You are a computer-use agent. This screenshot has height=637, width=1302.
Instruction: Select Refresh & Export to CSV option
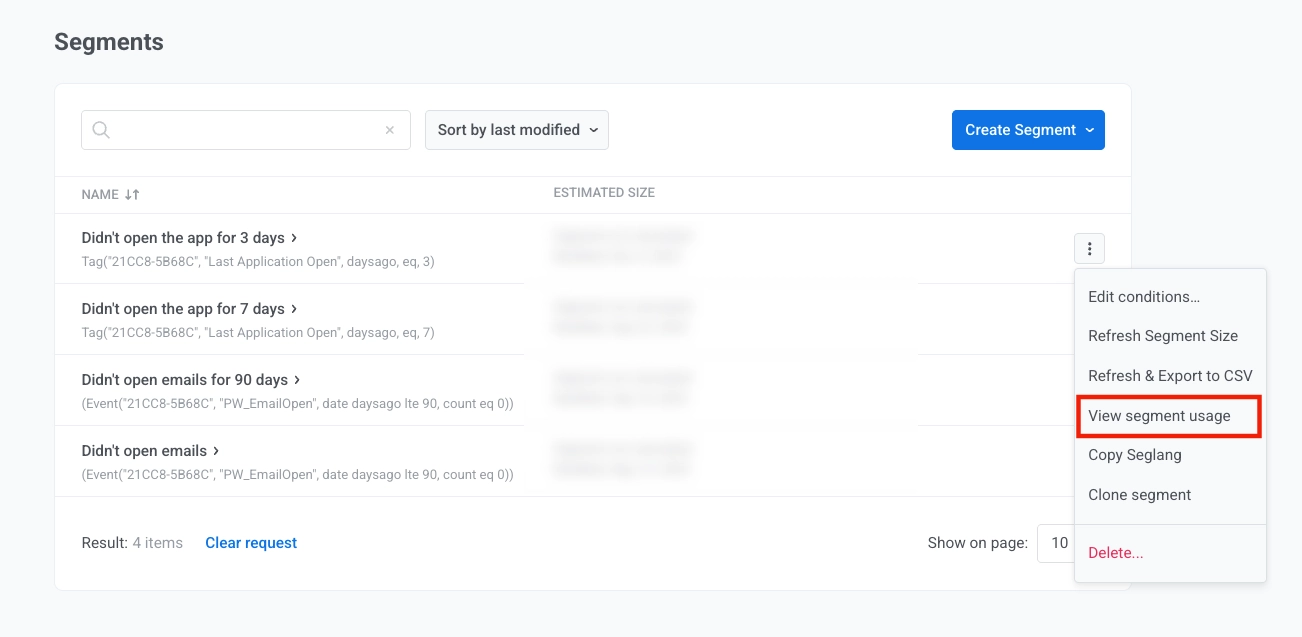tap(1170, 376)
